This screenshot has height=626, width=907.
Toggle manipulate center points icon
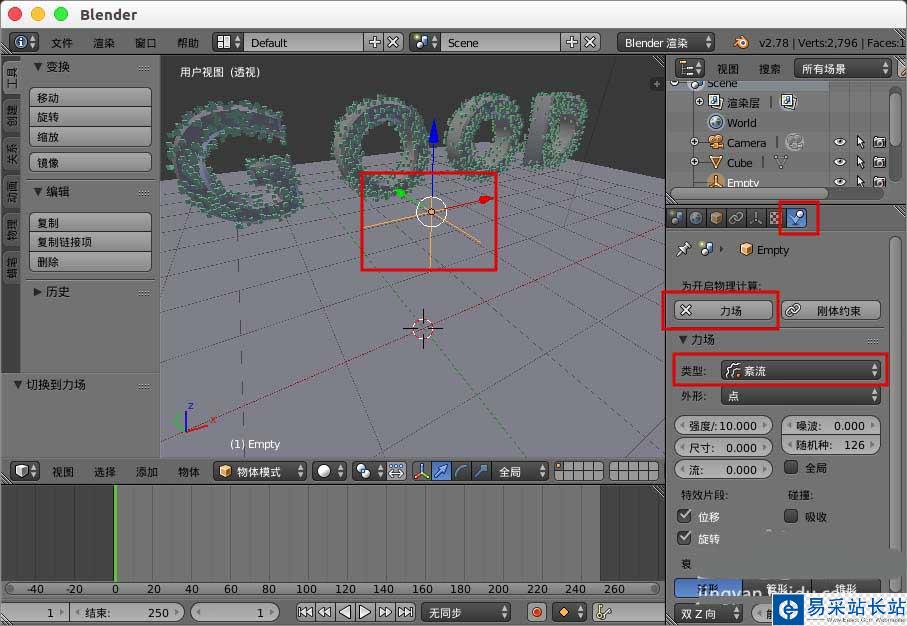click(396, 472)
